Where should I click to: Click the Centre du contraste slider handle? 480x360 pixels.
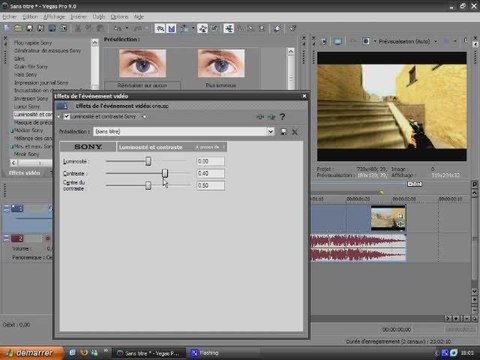click(148, 186)
